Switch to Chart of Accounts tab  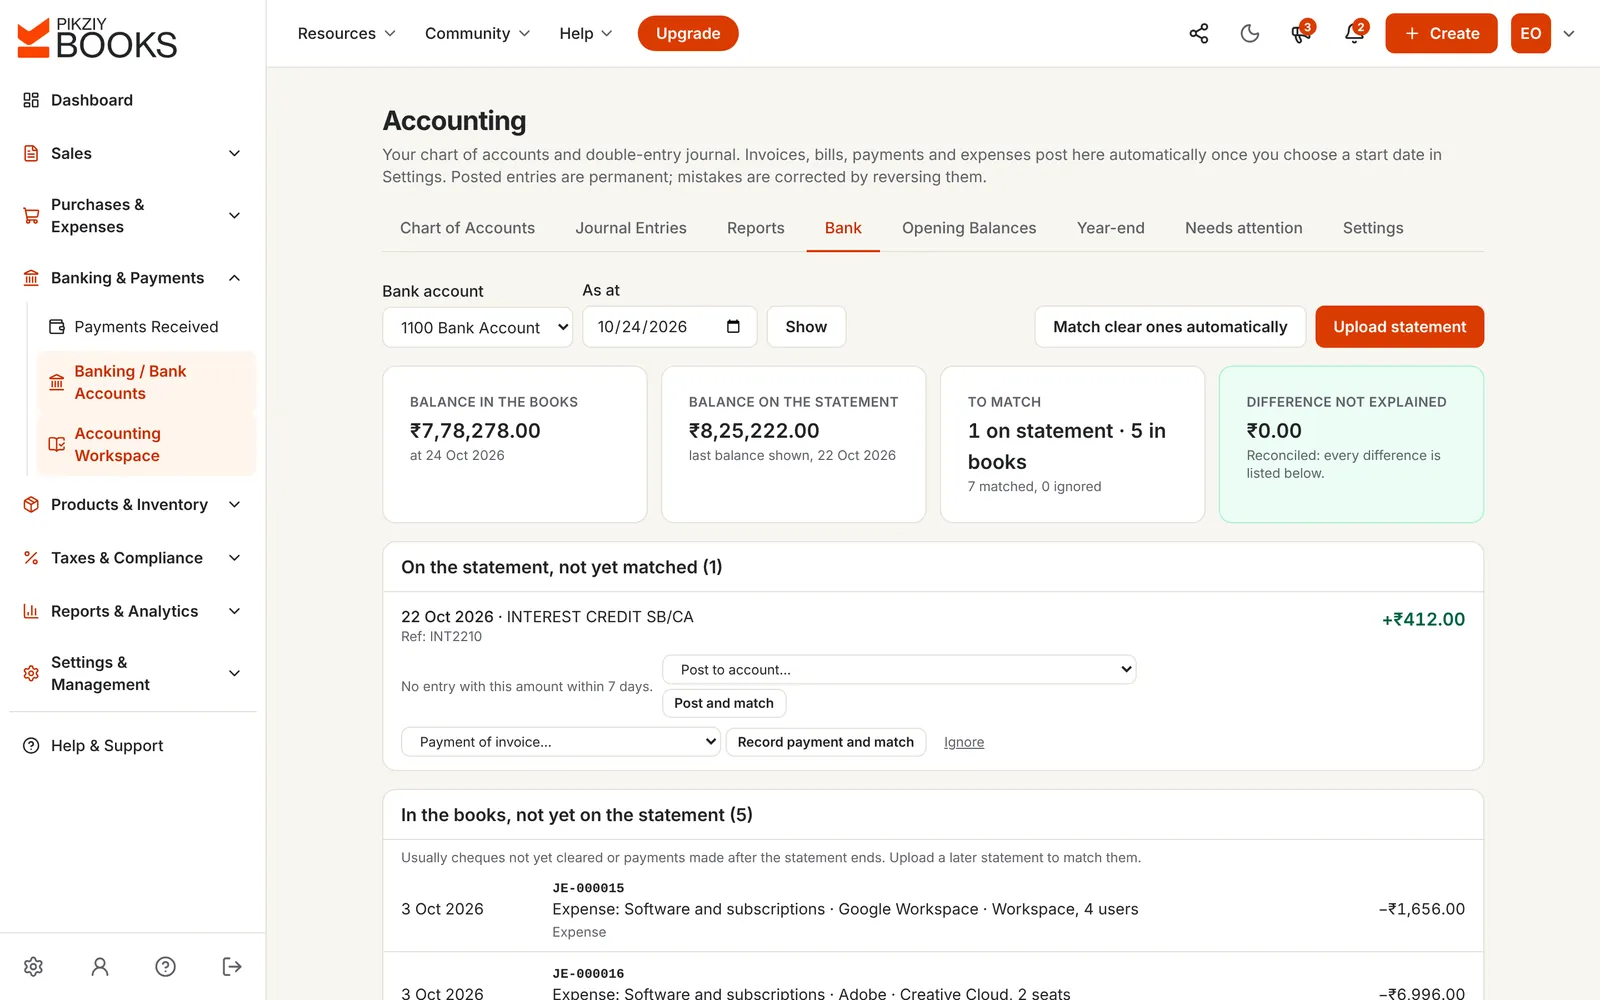pos(467,228)
